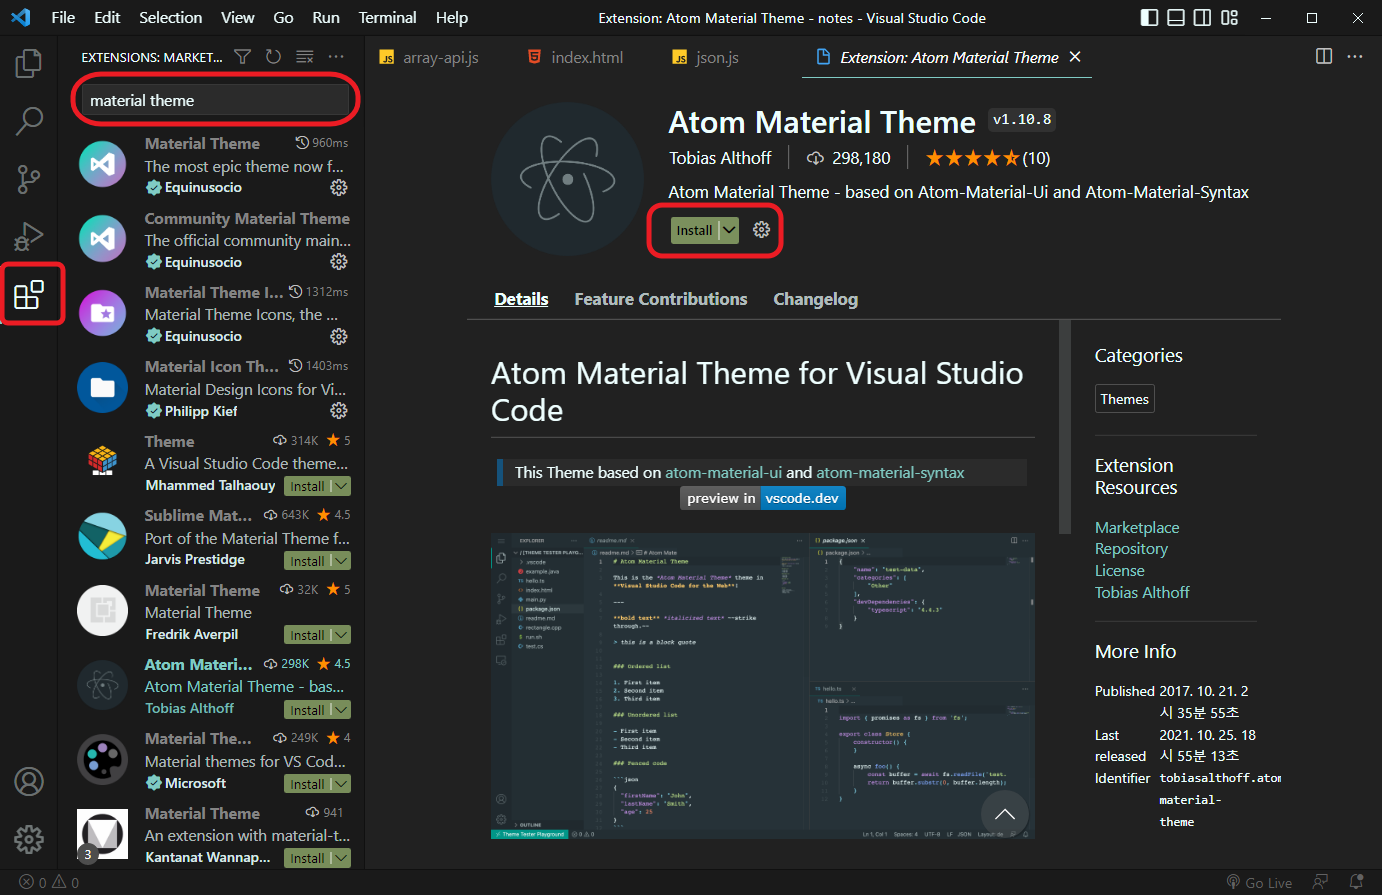Click the theme preview screenshot image
The width and height of the screenshot is (1382, 895).
(x=762, y=685)
